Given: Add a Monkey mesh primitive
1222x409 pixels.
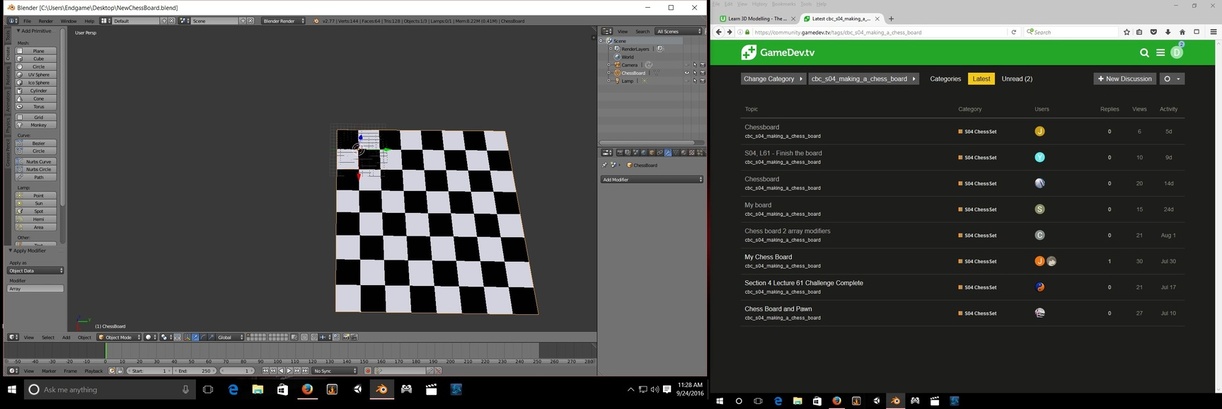Looking at the screenshot, I should point(38,124).
